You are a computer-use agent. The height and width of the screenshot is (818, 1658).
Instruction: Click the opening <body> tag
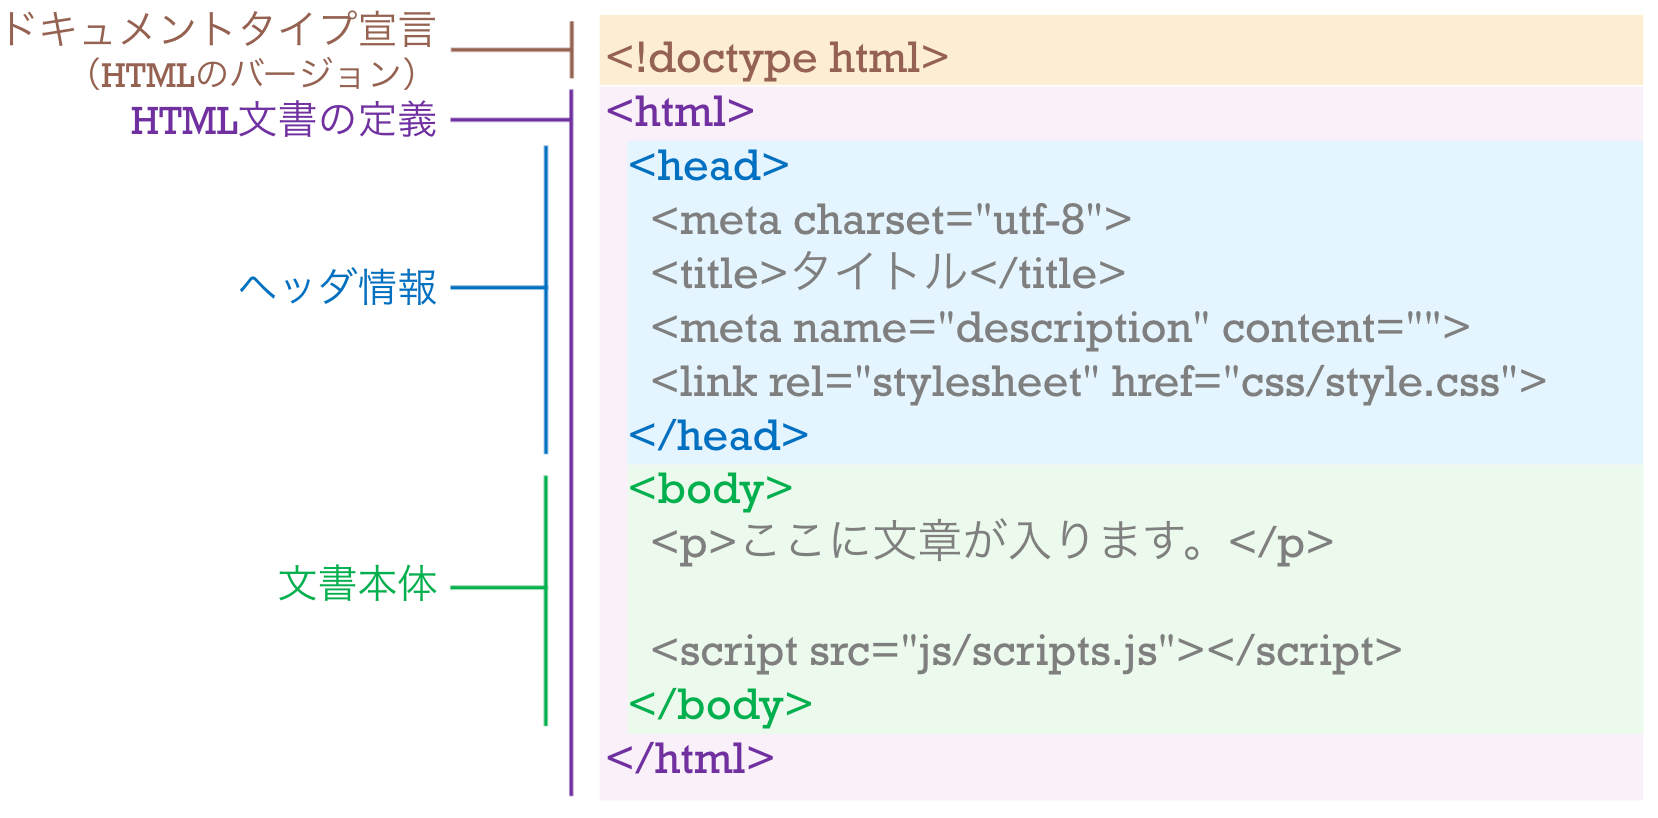(710, 489)
